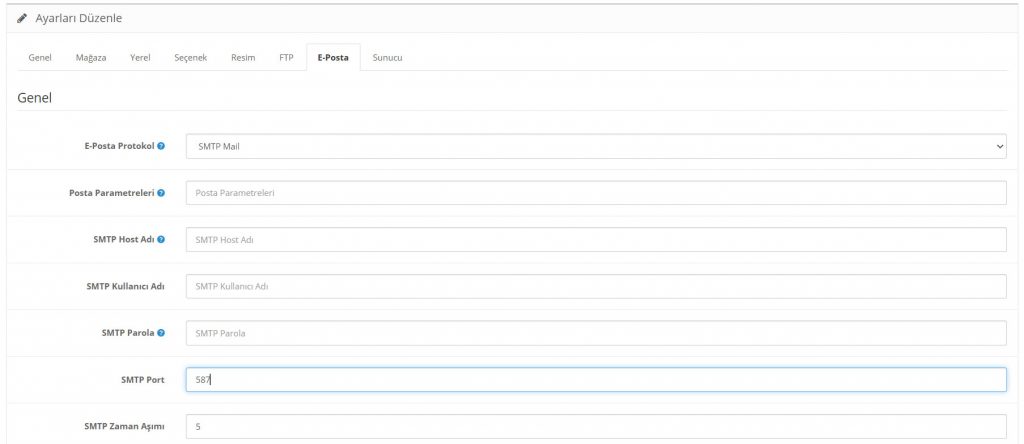Click the SMTP Zaman Aşımı label
Image resolution: width=1024 pixels, height=444 pixels.
[x=124, y=426]
